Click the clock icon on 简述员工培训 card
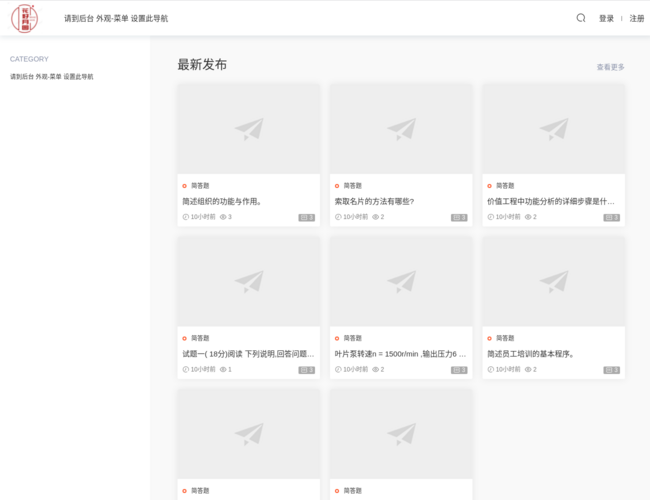 [491, 369]
